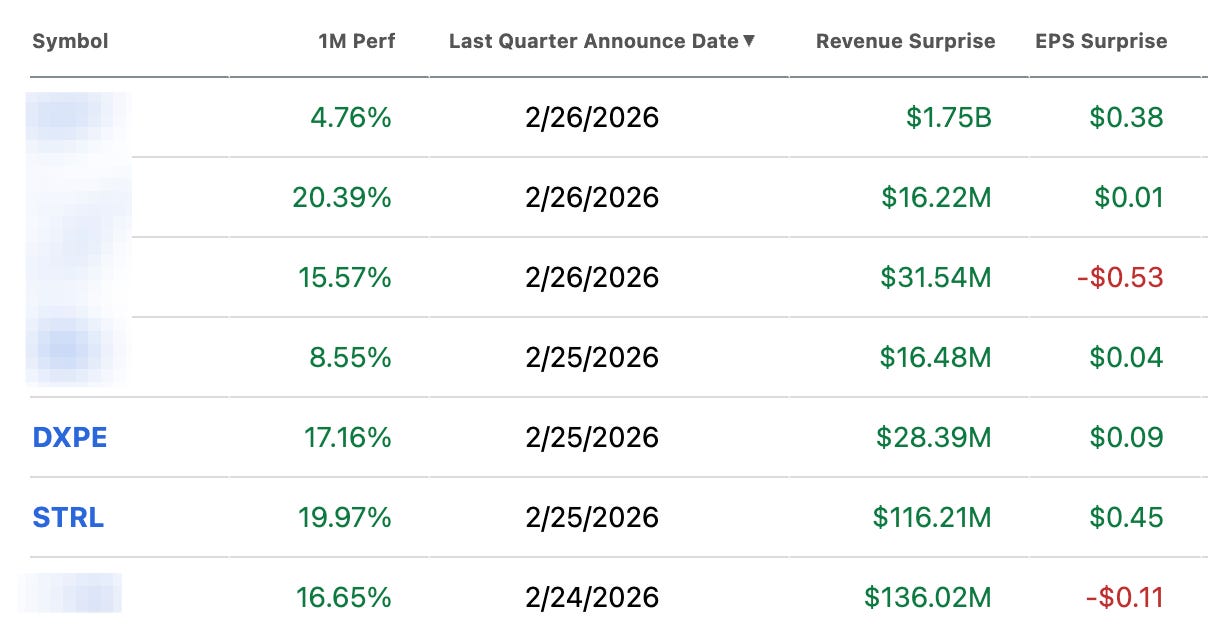The width and height of the screenshot is (1208, 624).
Task: Sort the table by the Symbol column
Action: tap(70, 41)
